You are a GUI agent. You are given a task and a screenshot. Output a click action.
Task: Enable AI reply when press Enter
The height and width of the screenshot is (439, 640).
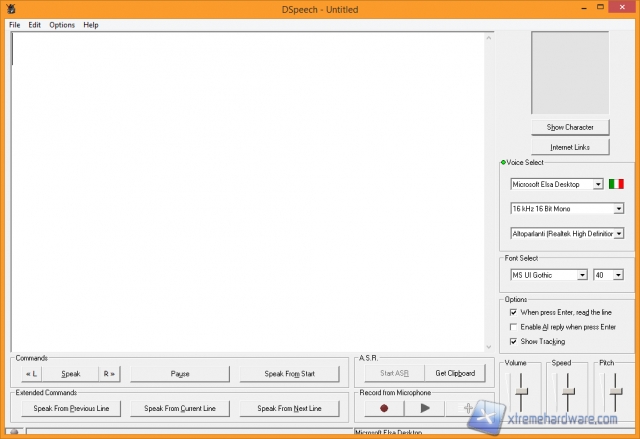514,326
